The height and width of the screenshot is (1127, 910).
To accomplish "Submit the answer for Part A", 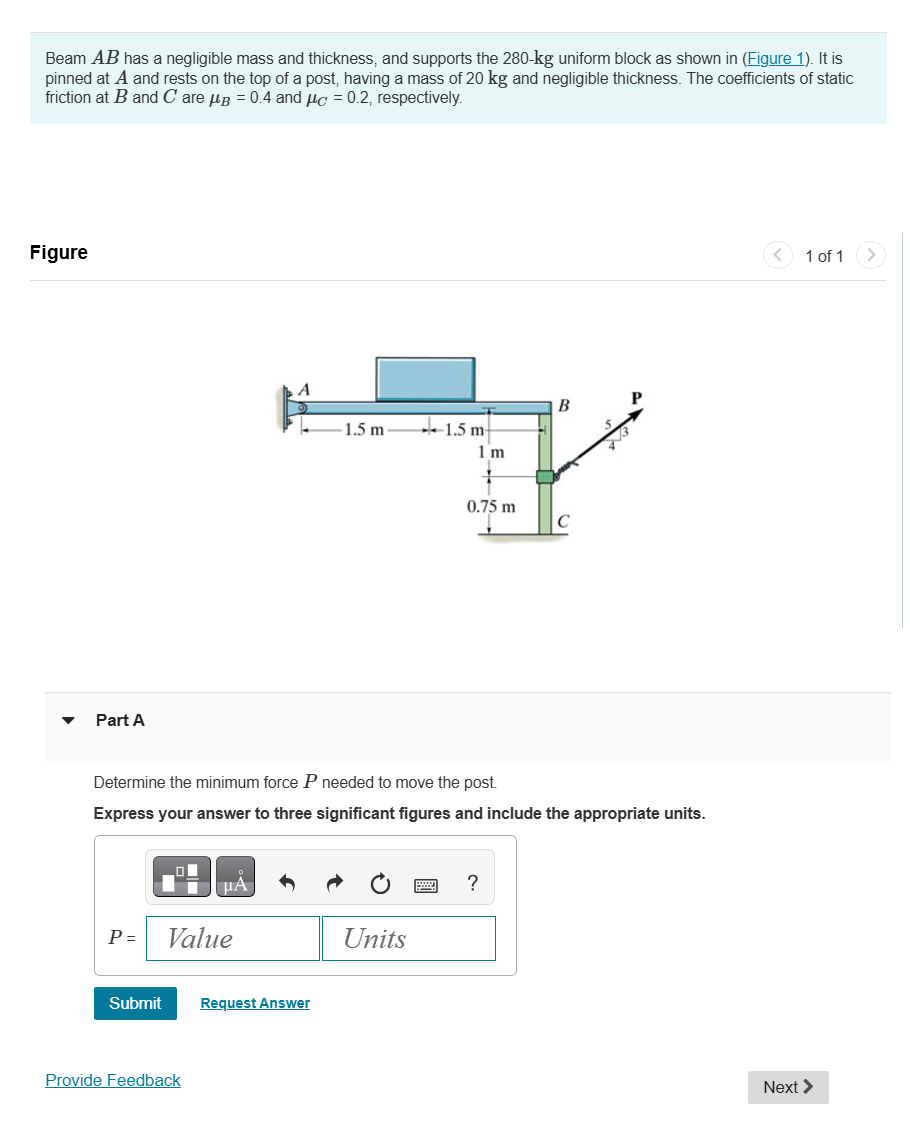I will (135, 1003).
